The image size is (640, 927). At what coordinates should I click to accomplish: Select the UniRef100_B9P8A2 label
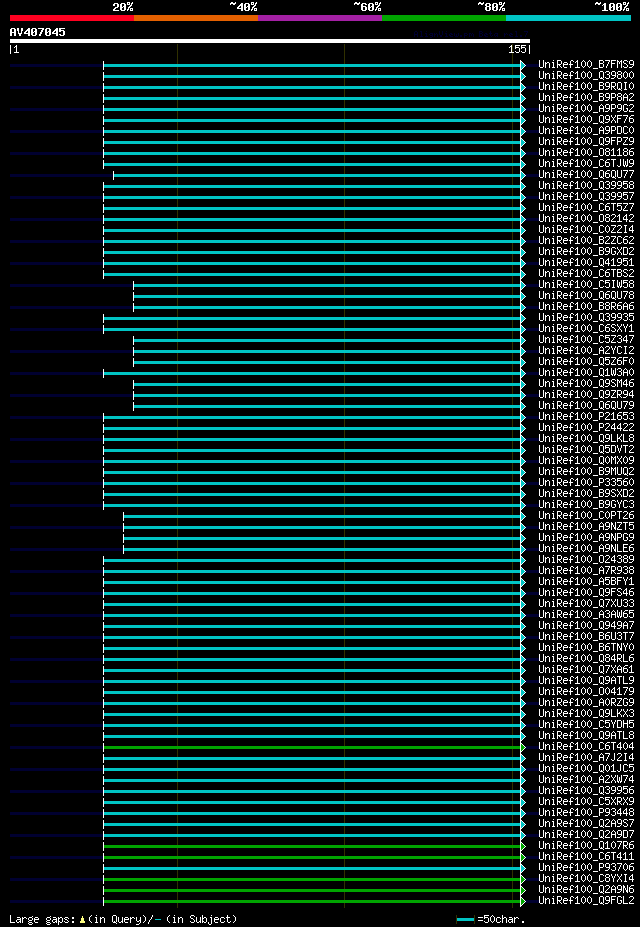[x=586, y=98]
